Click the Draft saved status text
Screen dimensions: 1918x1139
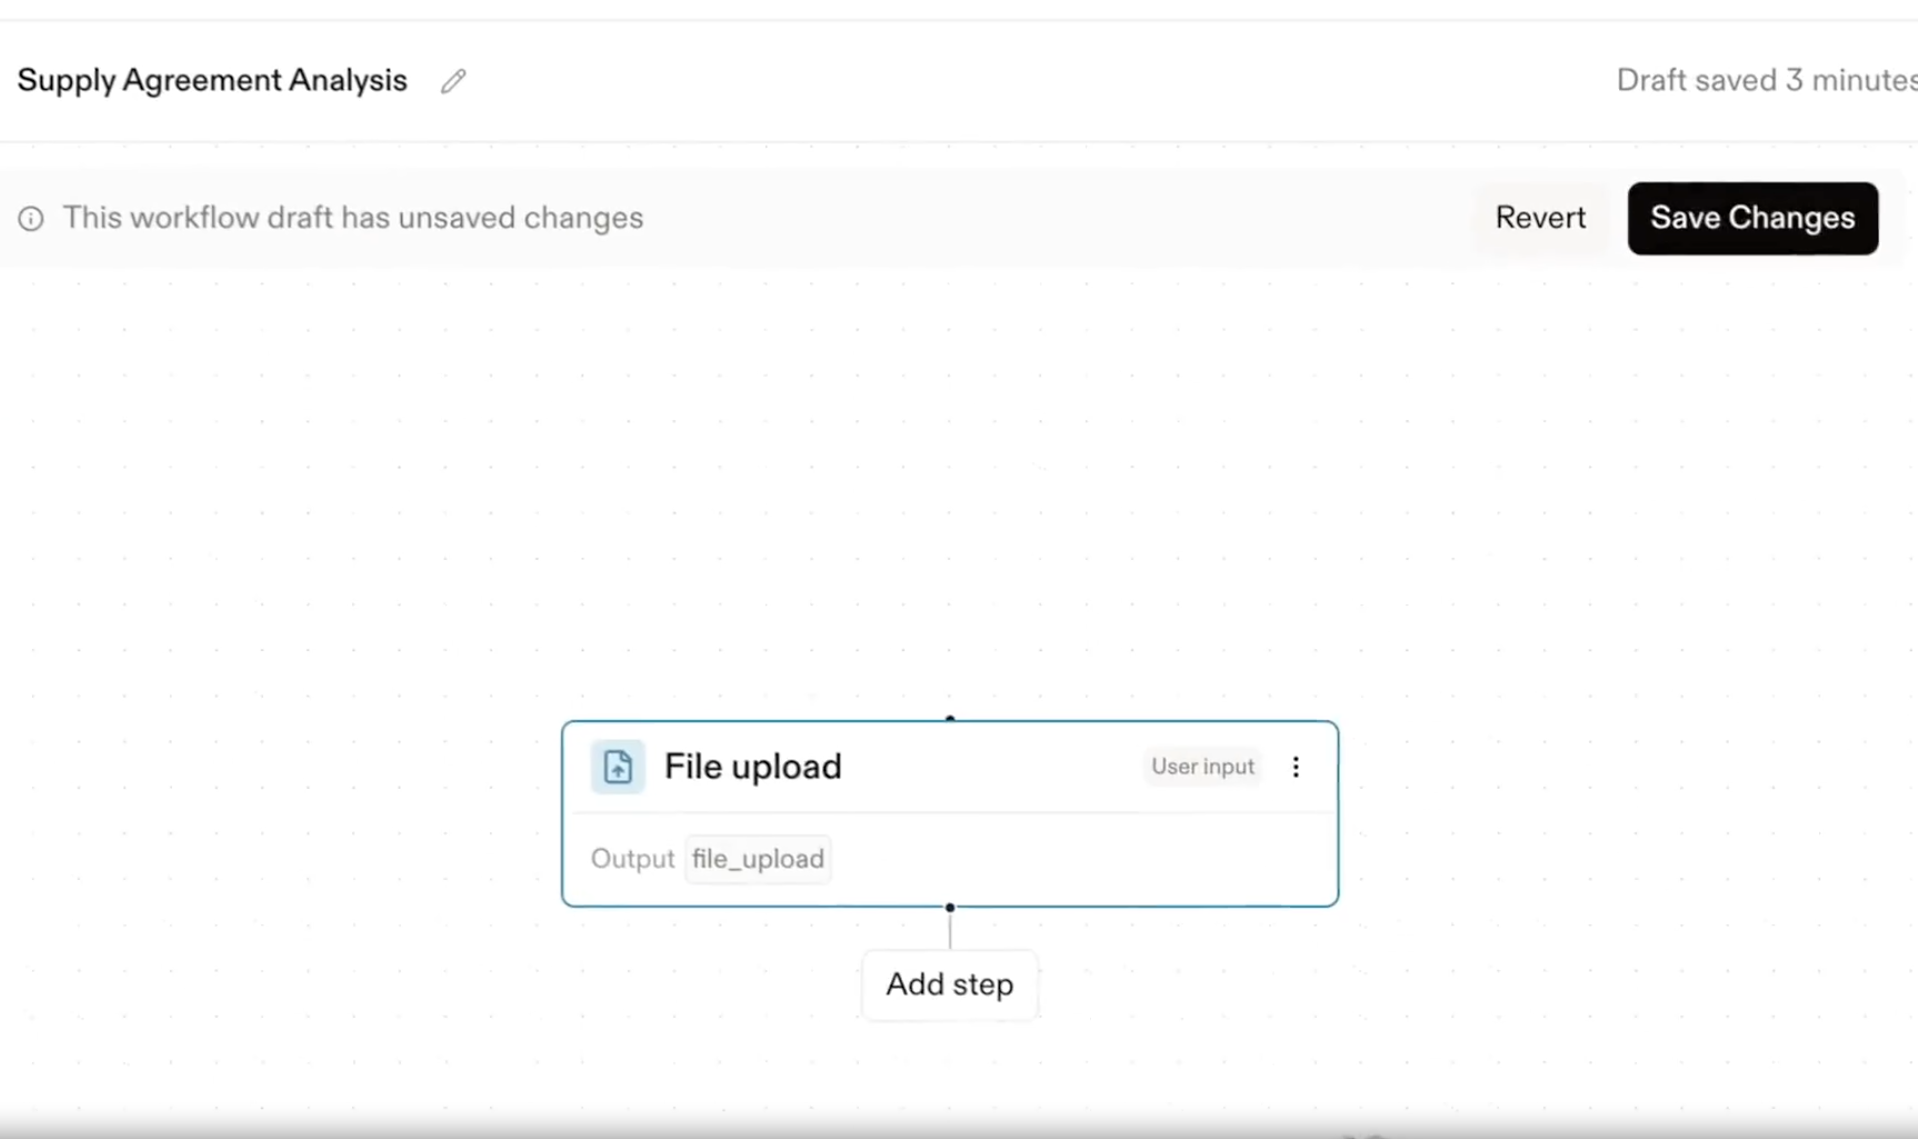coord(1765,81)
